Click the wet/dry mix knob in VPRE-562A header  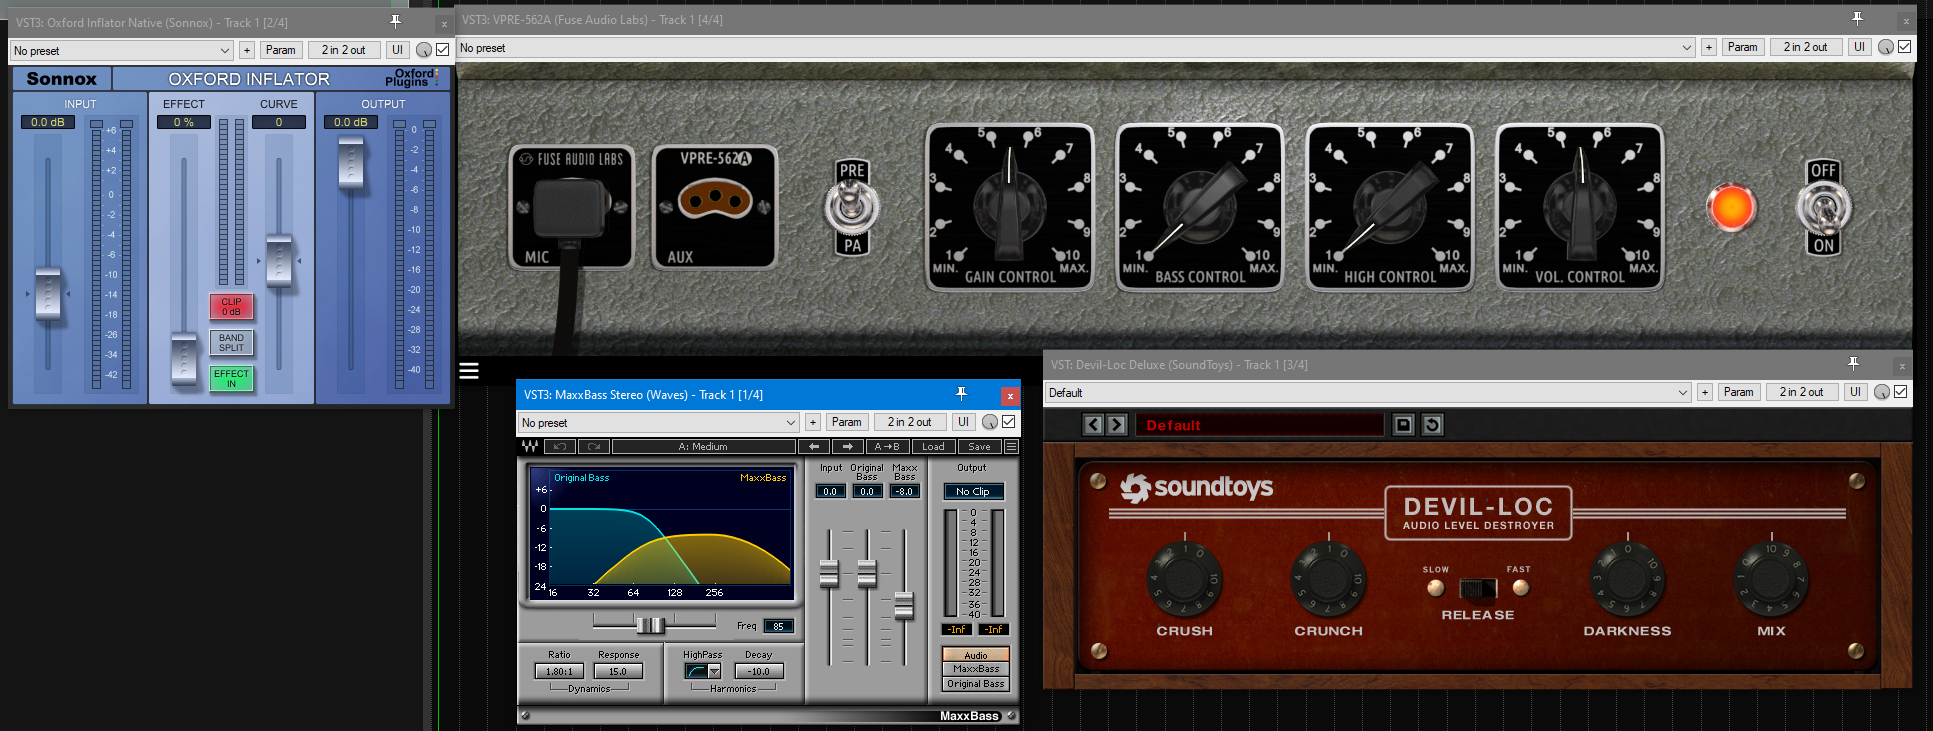click(1886, 47)
